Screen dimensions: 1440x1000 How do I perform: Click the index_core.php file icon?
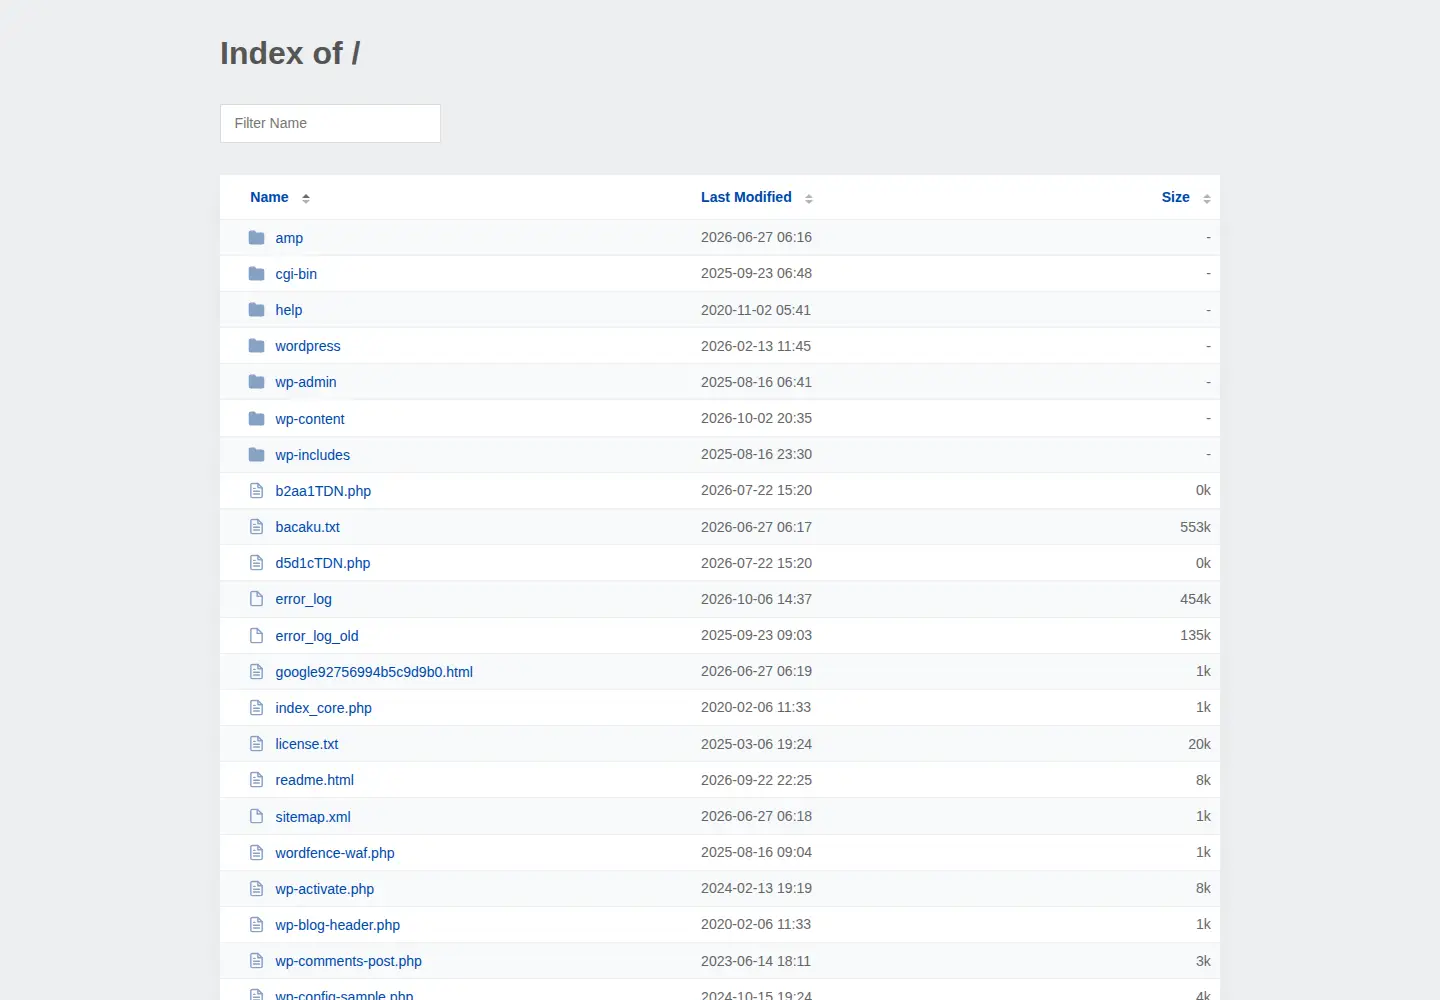point(257,708)
